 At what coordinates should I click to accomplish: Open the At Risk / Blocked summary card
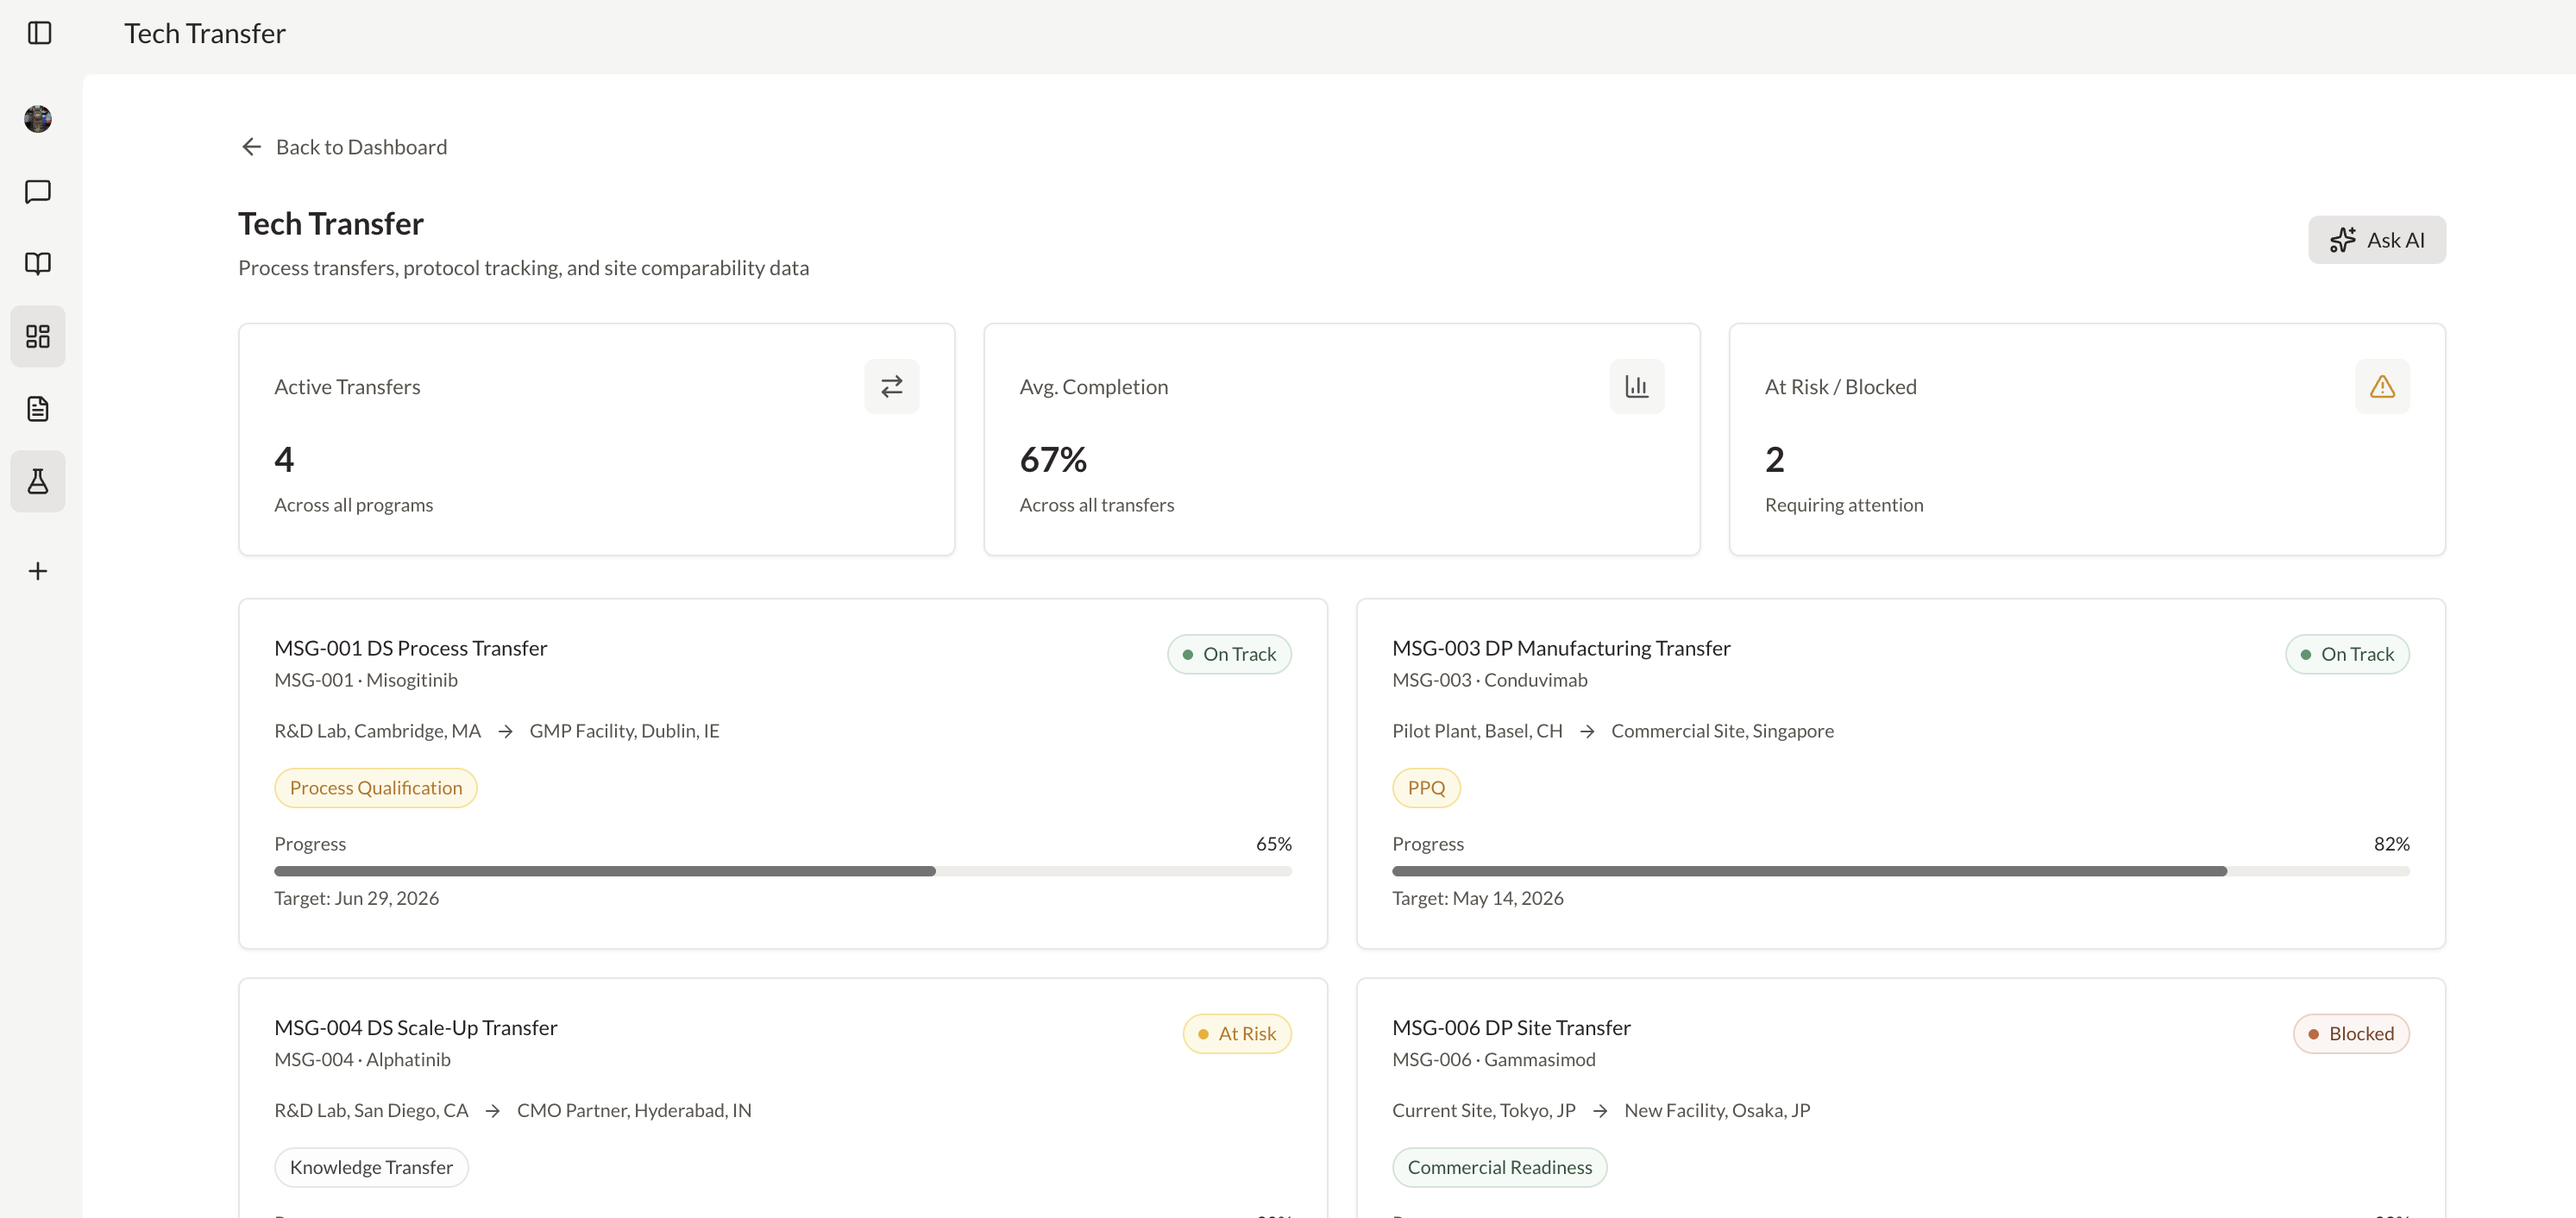click(2087, 439)
